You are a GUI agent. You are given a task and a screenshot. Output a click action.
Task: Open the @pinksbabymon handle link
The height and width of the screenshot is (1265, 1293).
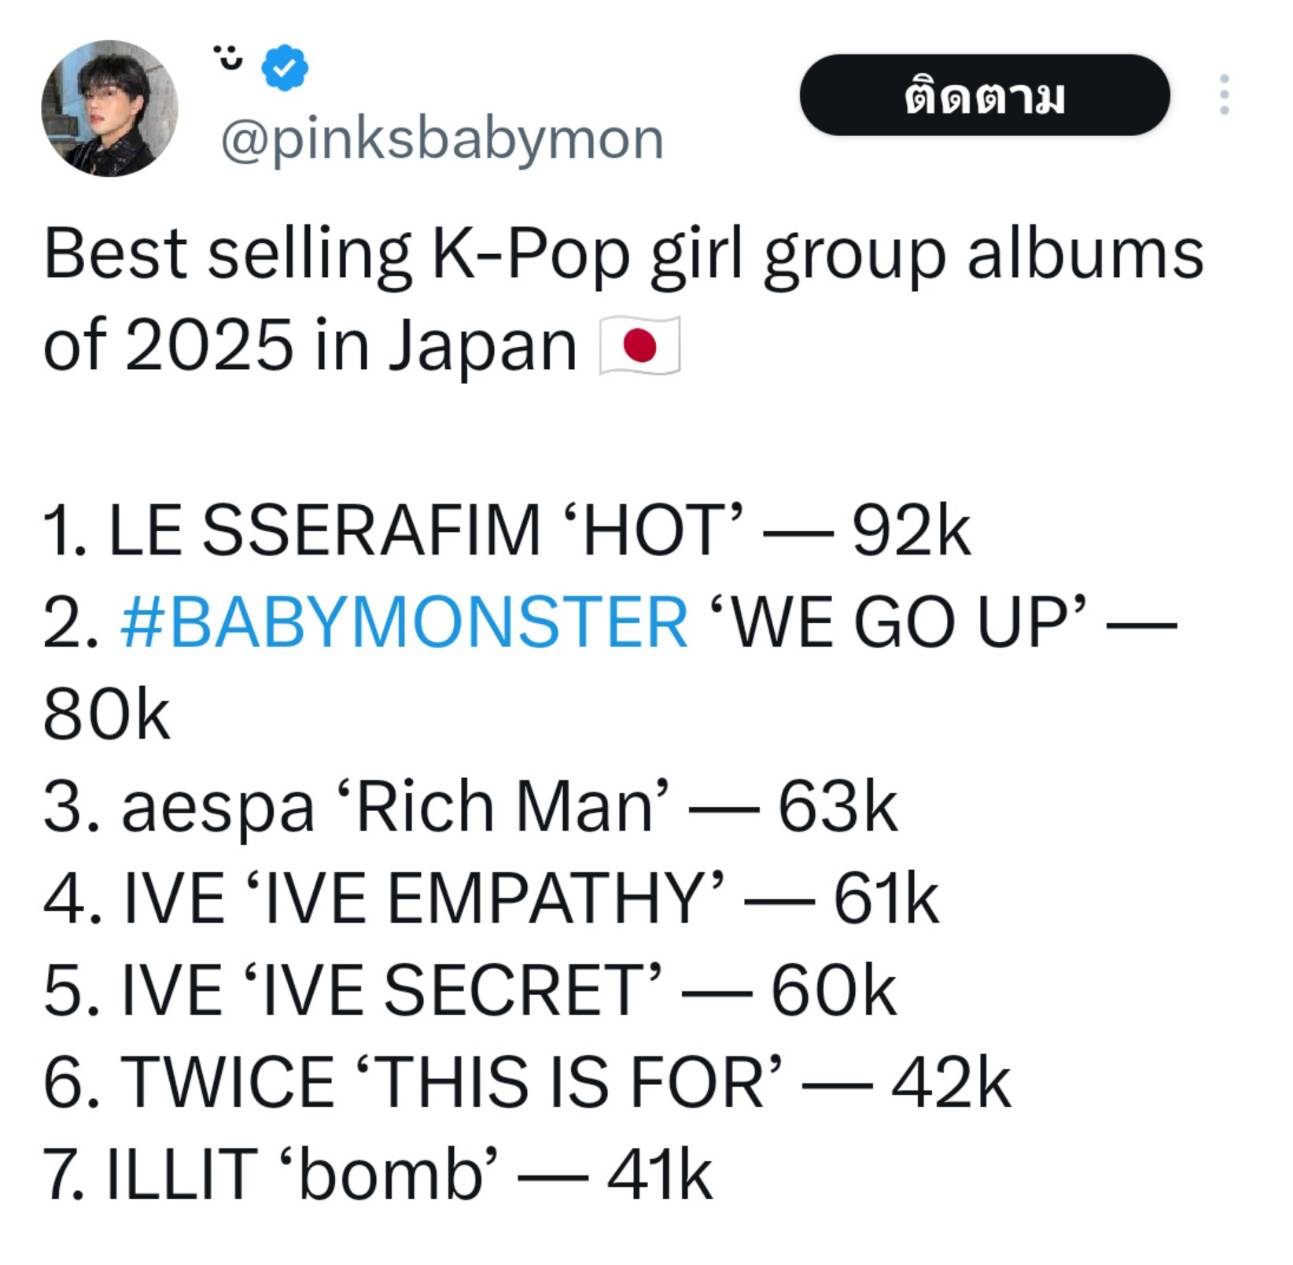tap(441, 139)
